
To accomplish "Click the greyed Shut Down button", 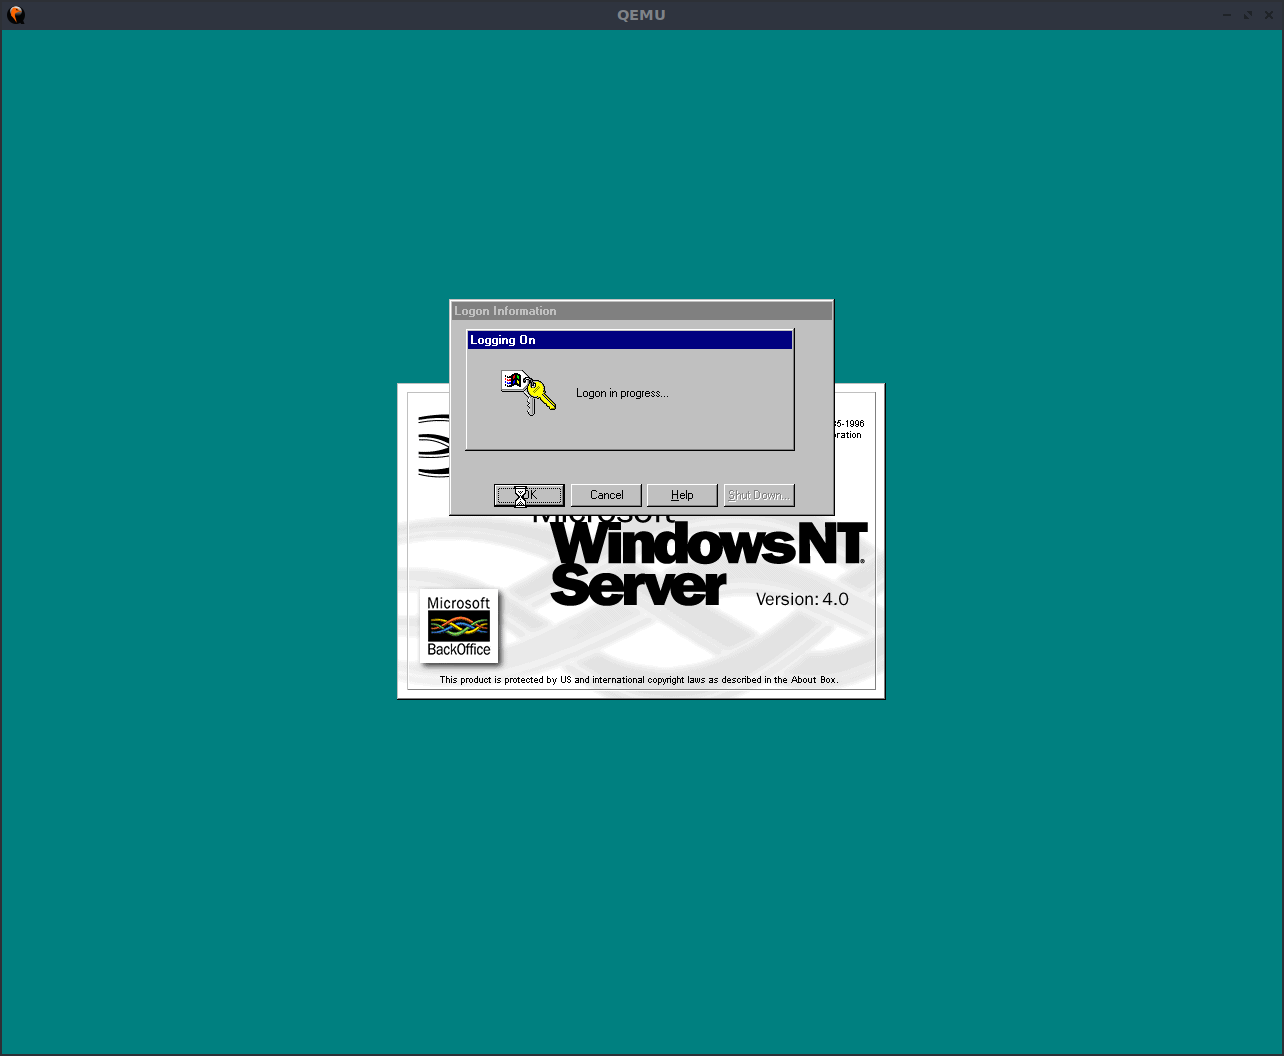I will point(759,495).
